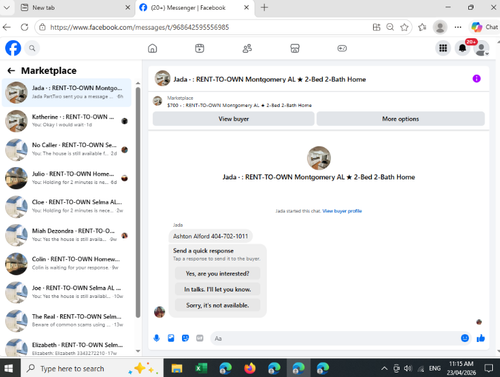Open the favorites list icon
This screenshot has height=377, width=500.
[x=422, y=27]
